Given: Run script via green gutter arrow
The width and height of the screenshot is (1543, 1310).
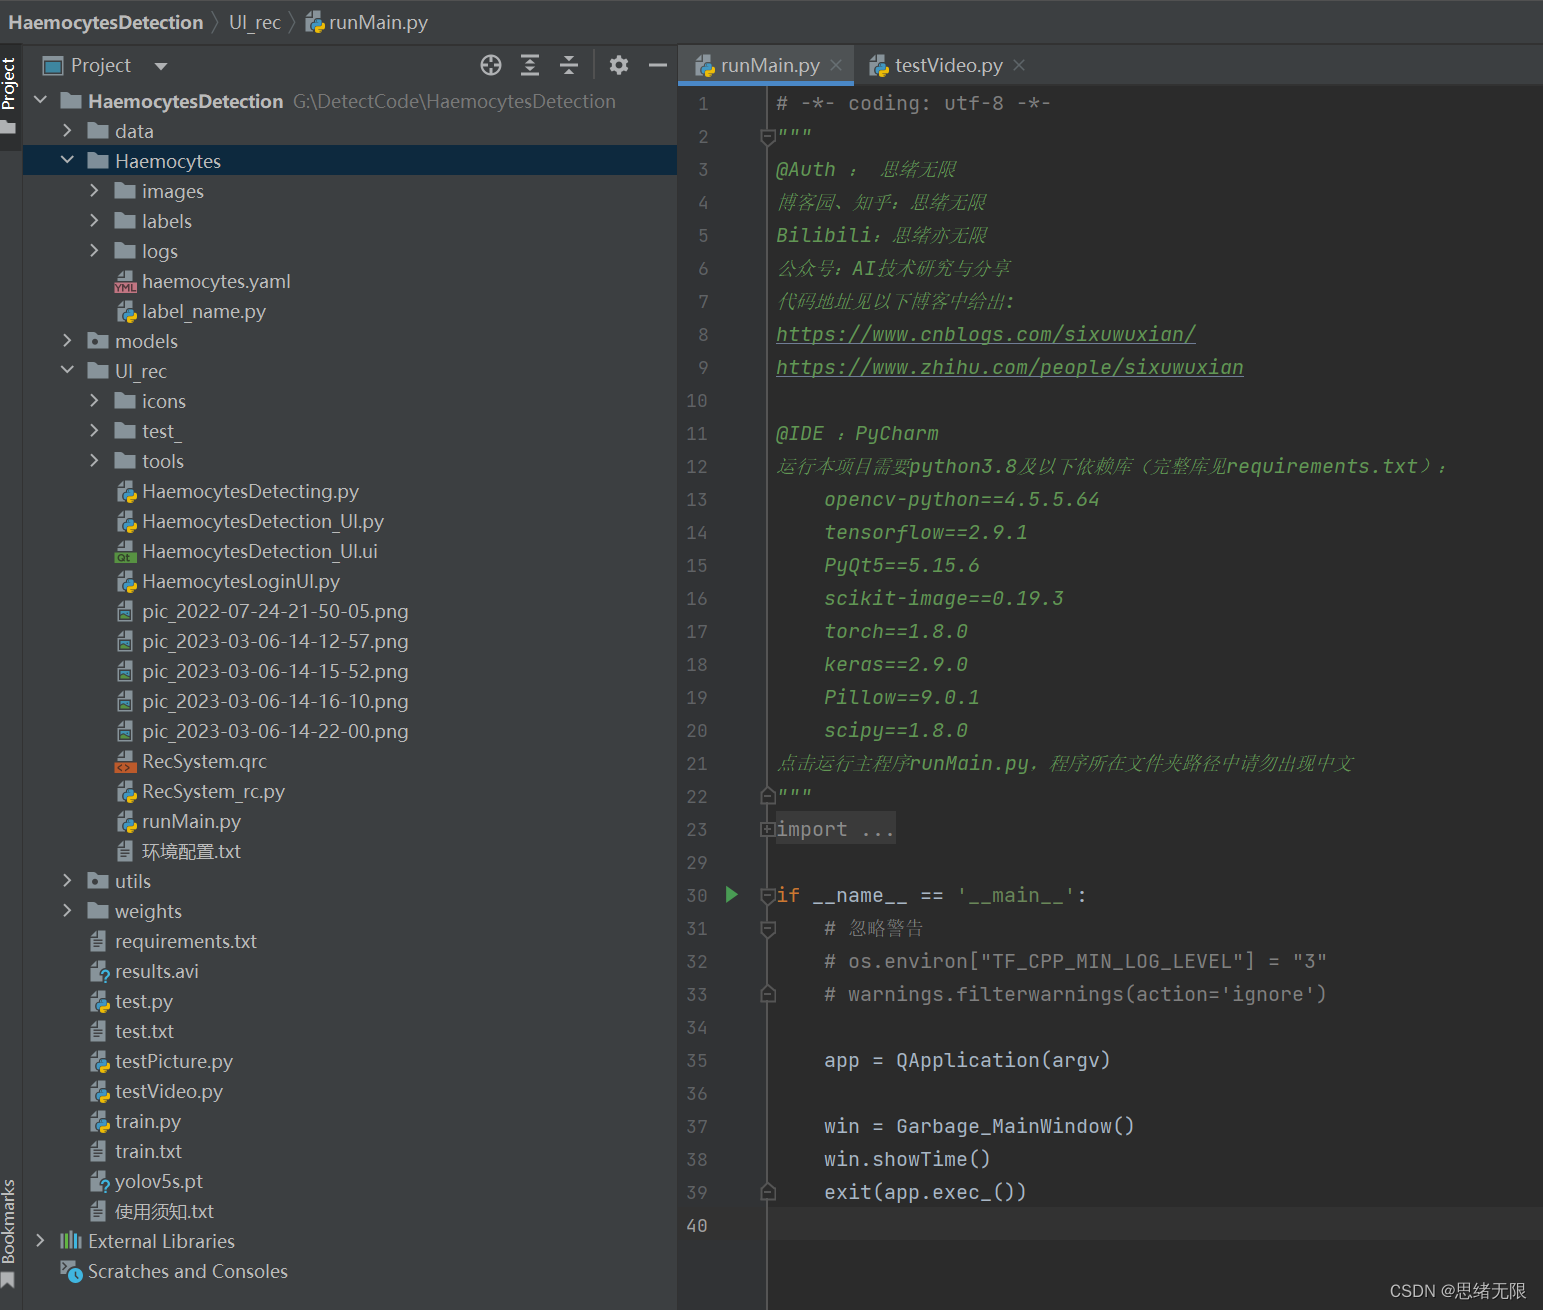Looking at the screenshot, I should (x=731, y=894).
